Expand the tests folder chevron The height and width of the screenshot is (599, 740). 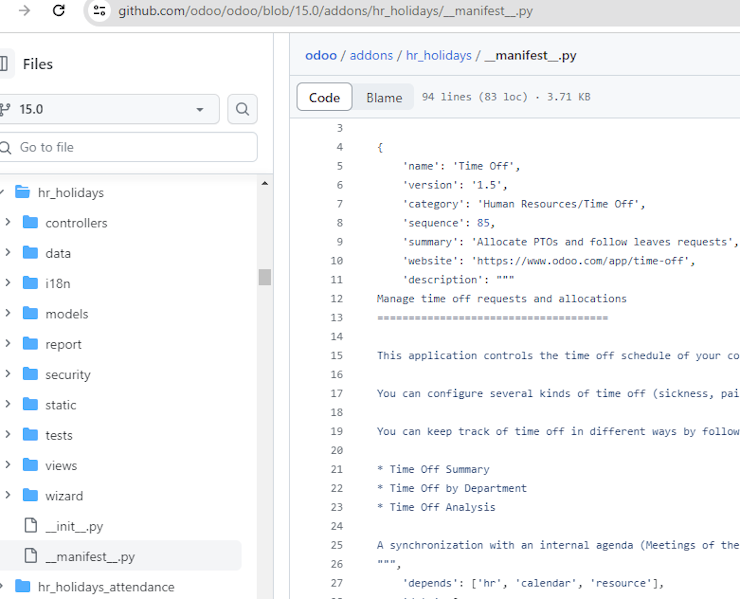pyautogui.click(x=8, y=434)
